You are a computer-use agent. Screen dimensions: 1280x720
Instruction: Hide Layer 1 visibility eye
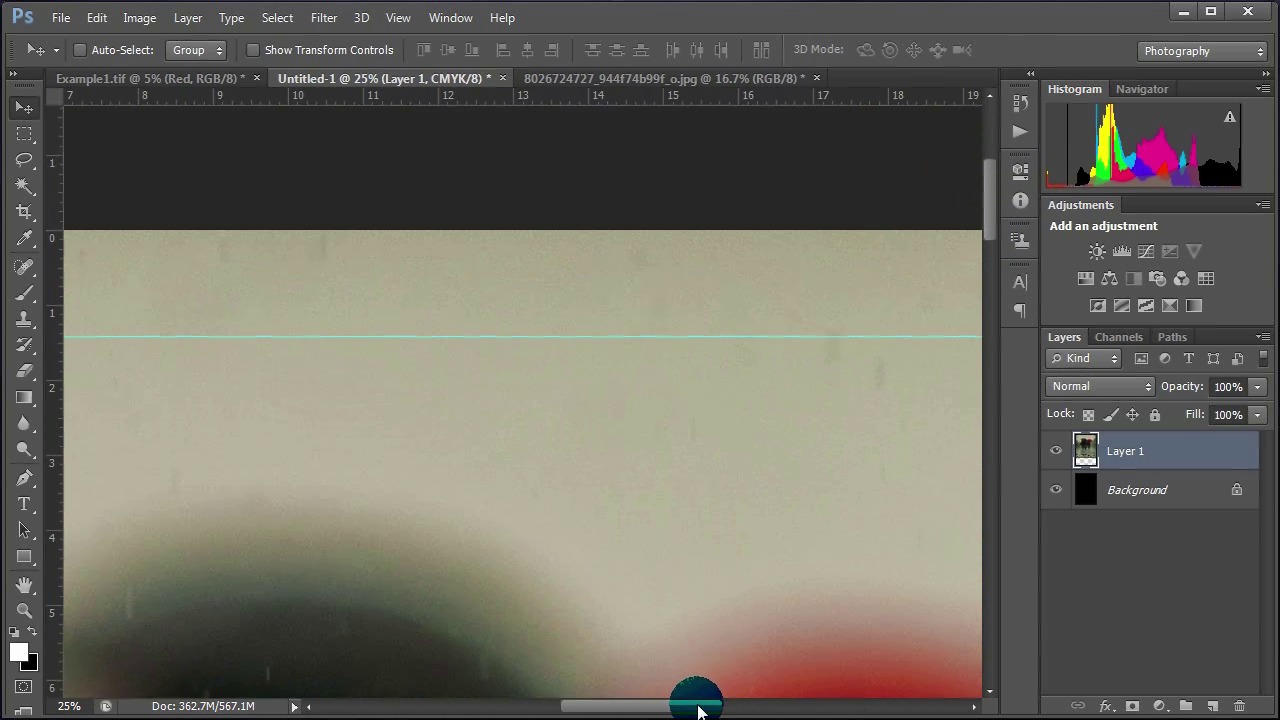(1056, 451)
